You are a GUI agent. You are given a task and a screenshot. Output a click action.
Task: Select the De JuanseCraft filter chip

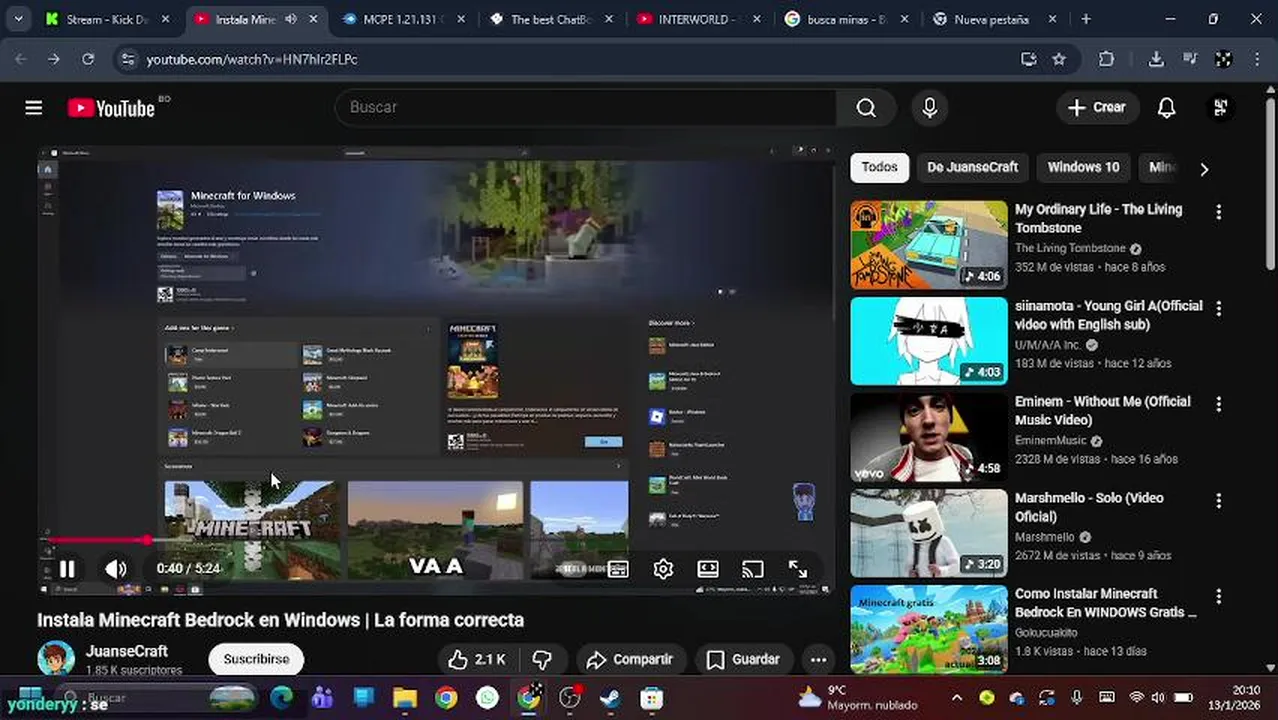[972, 167]
